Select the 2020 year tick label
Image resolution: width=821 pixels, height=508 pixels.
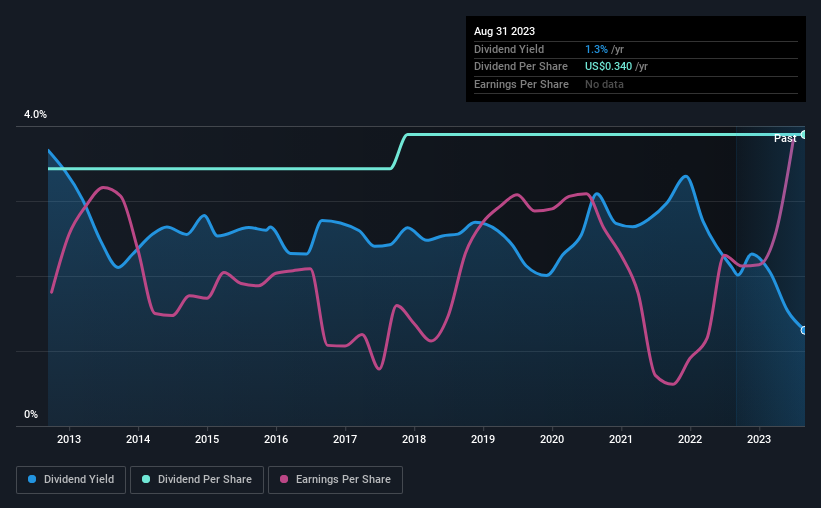click(552, 439)
